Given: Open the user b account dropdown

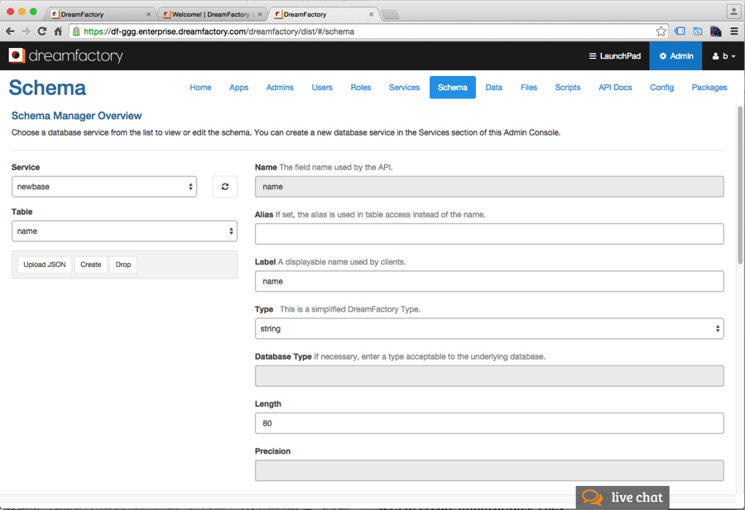Looking at the screenshot, I should (x=724, y=56).
